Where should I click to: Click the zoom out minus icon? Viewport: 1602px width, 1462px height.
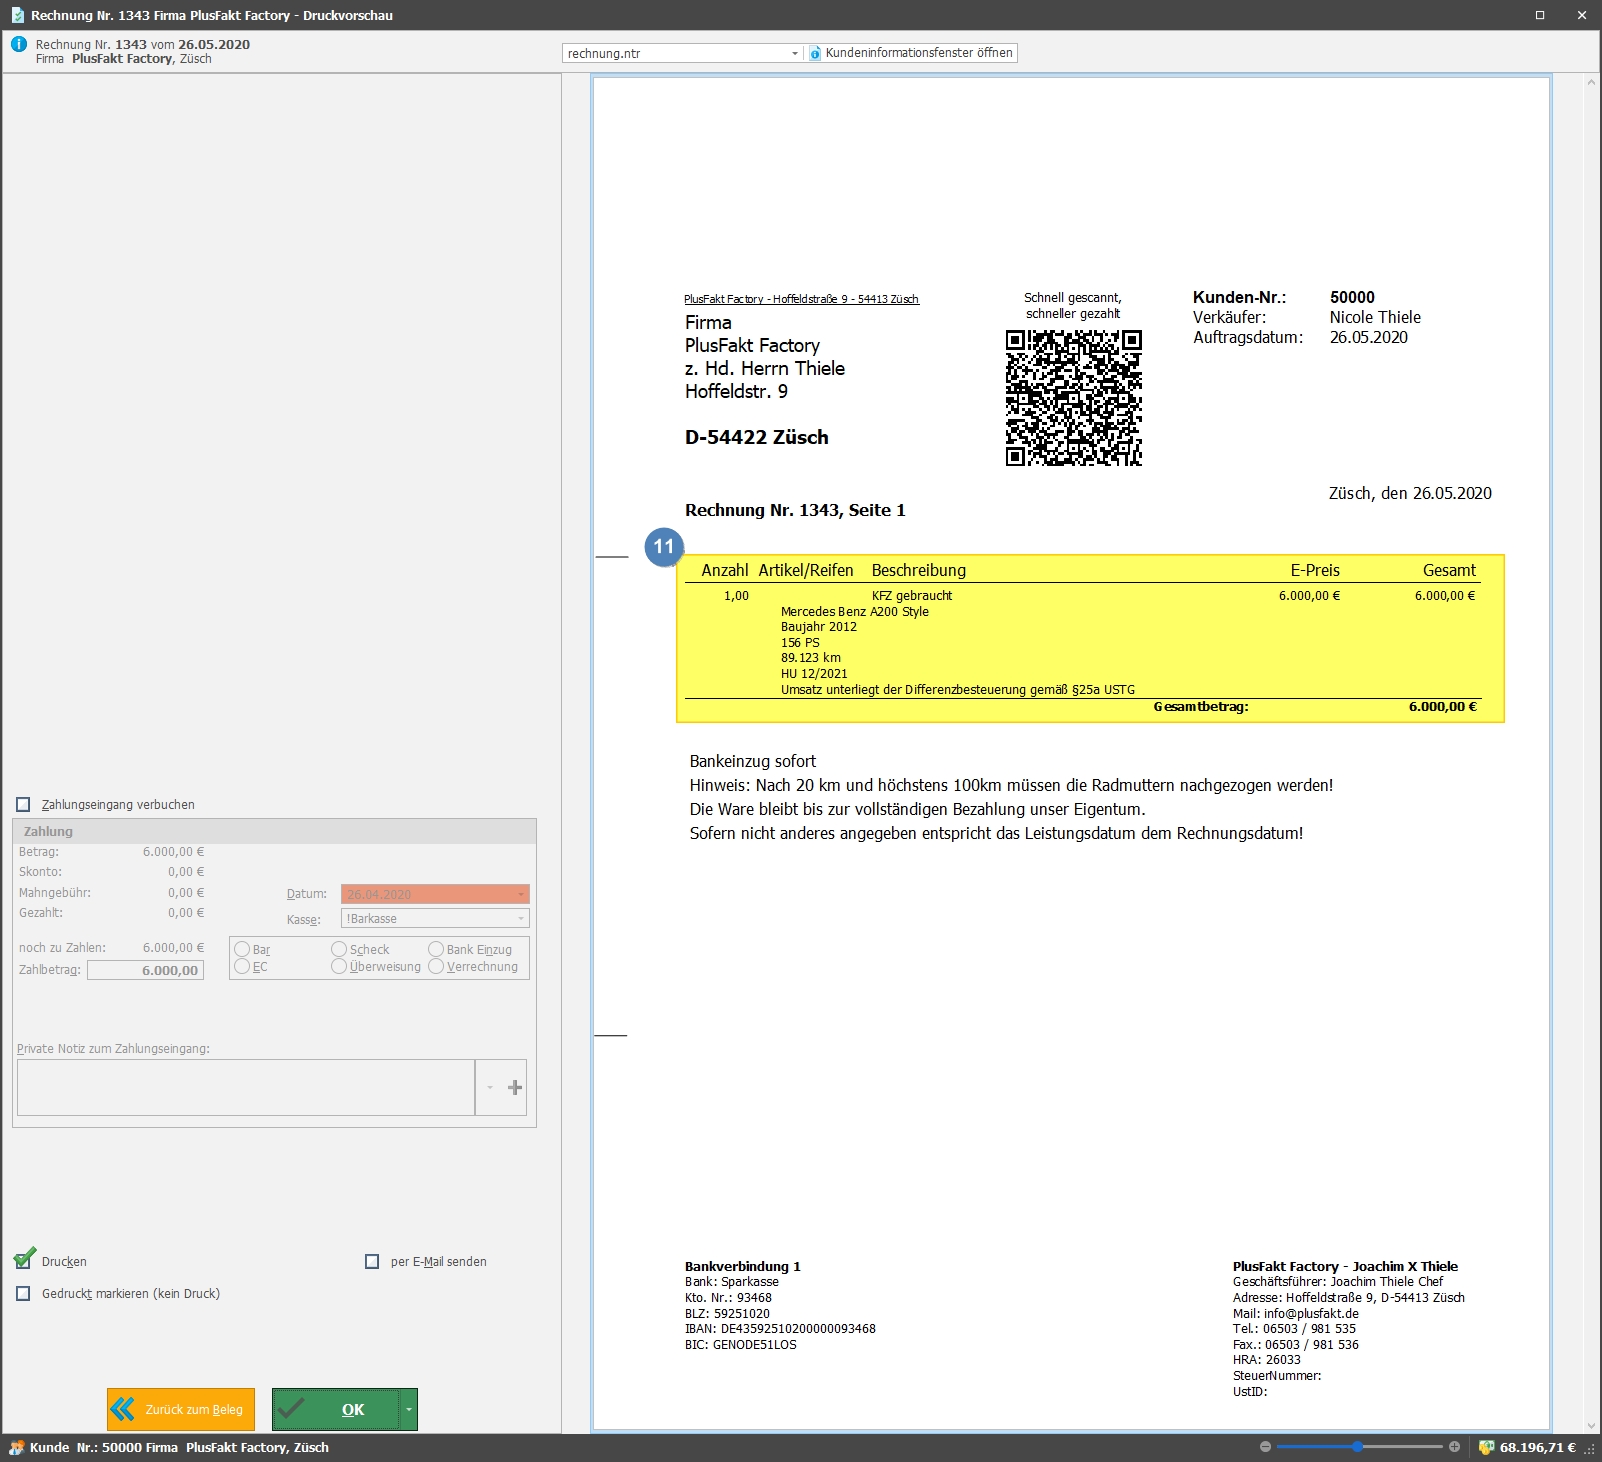point(1265,1447)
